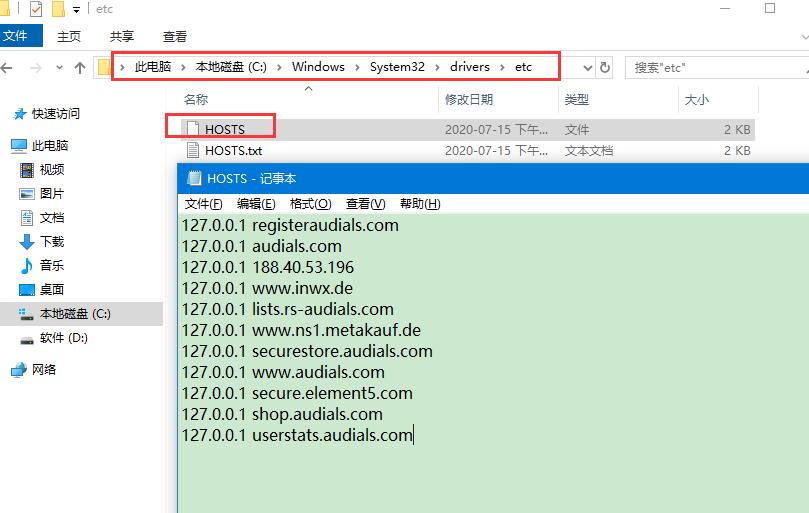Image resolution: width=809 pixels, height=513 pixels.
Task: Click line 127.0.0.1 www.ns1.metakauf.de
Action: pos(301,330)
